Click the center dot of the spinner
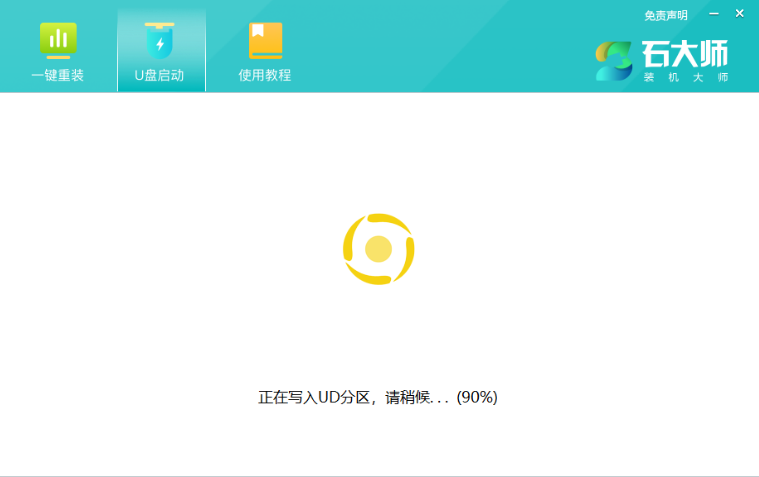The height and width of the screenshot is (477, 759). [x=378, y=248]
